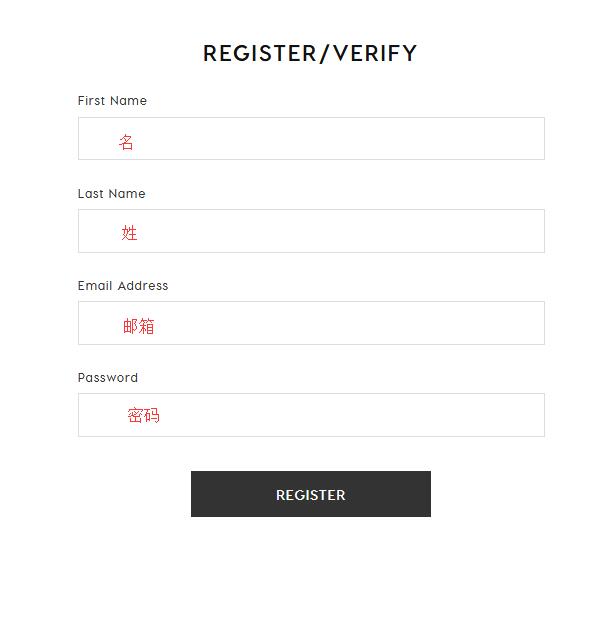Click the REGISTER/VERIFY page heading
The width and height of the screenshot is (616, 619).
pos(310,54)
